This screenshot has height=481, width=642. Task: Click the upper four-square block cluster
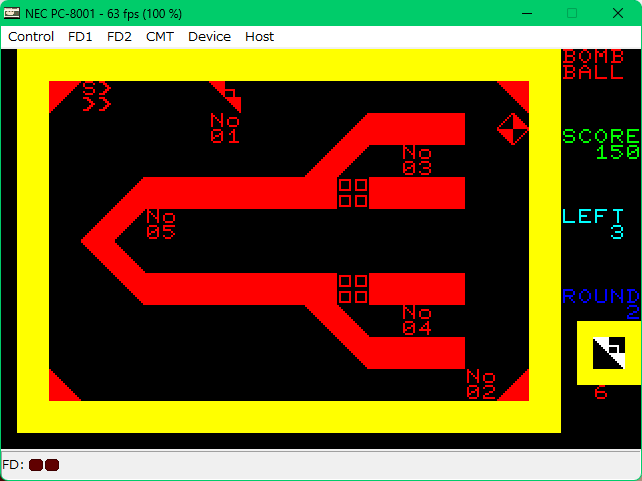point(353,193)
